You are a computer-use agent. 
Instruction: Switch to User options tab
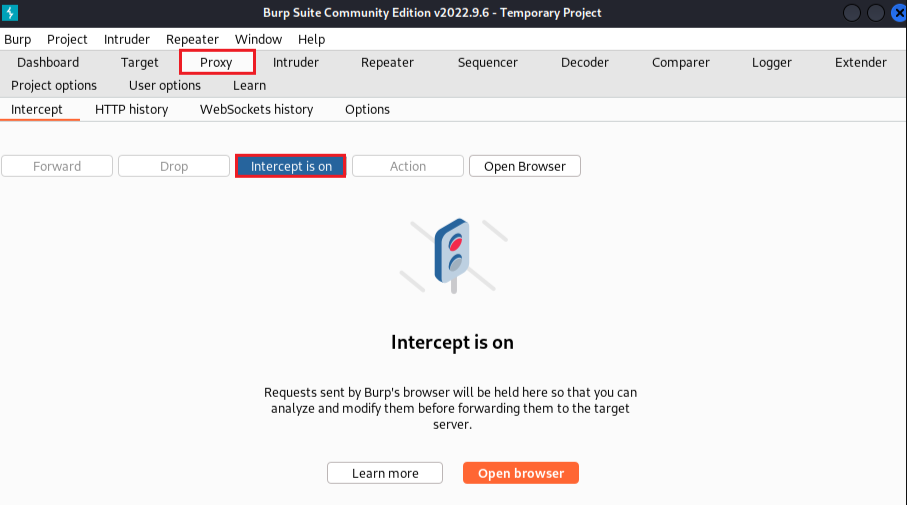point(165,86)
